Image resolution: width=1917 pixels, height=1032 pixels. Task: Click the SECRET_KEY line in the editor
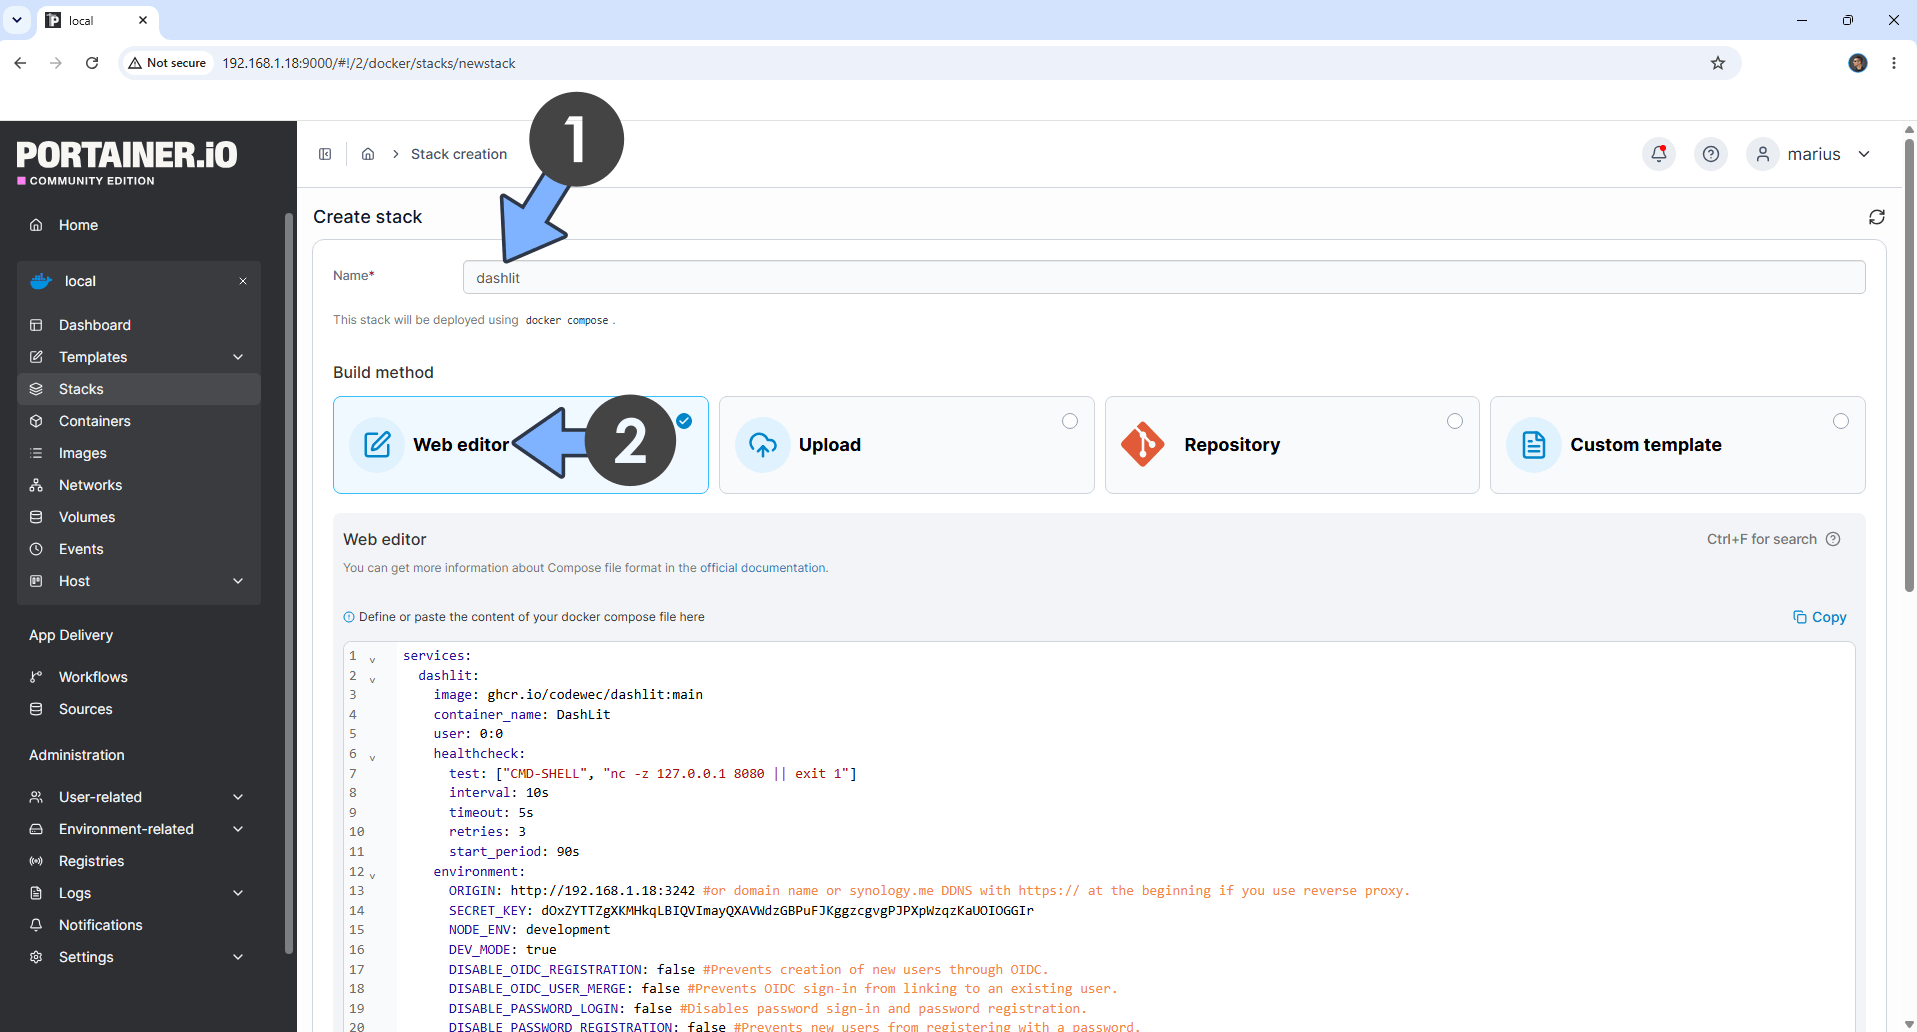[741, 911]
